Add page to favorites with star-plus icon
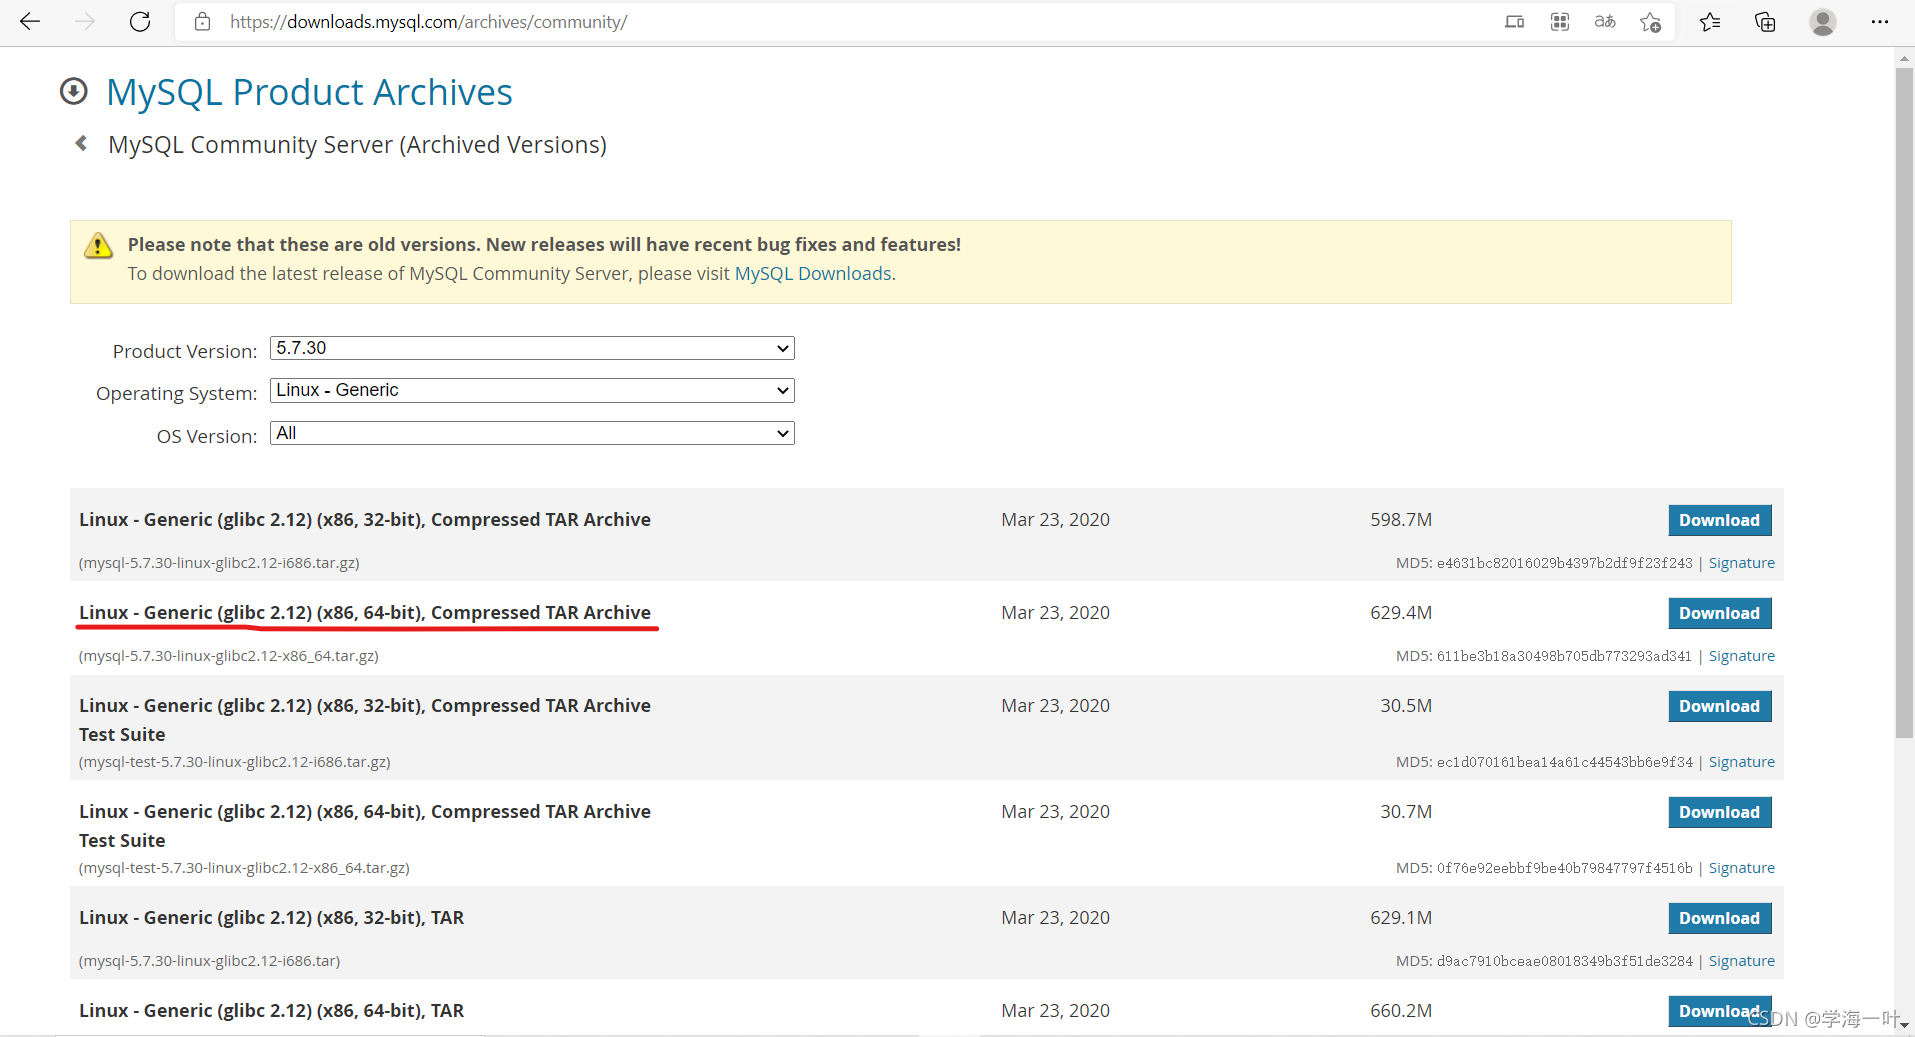This screenshot has height=1037, width=1915. click(1650, 21)
